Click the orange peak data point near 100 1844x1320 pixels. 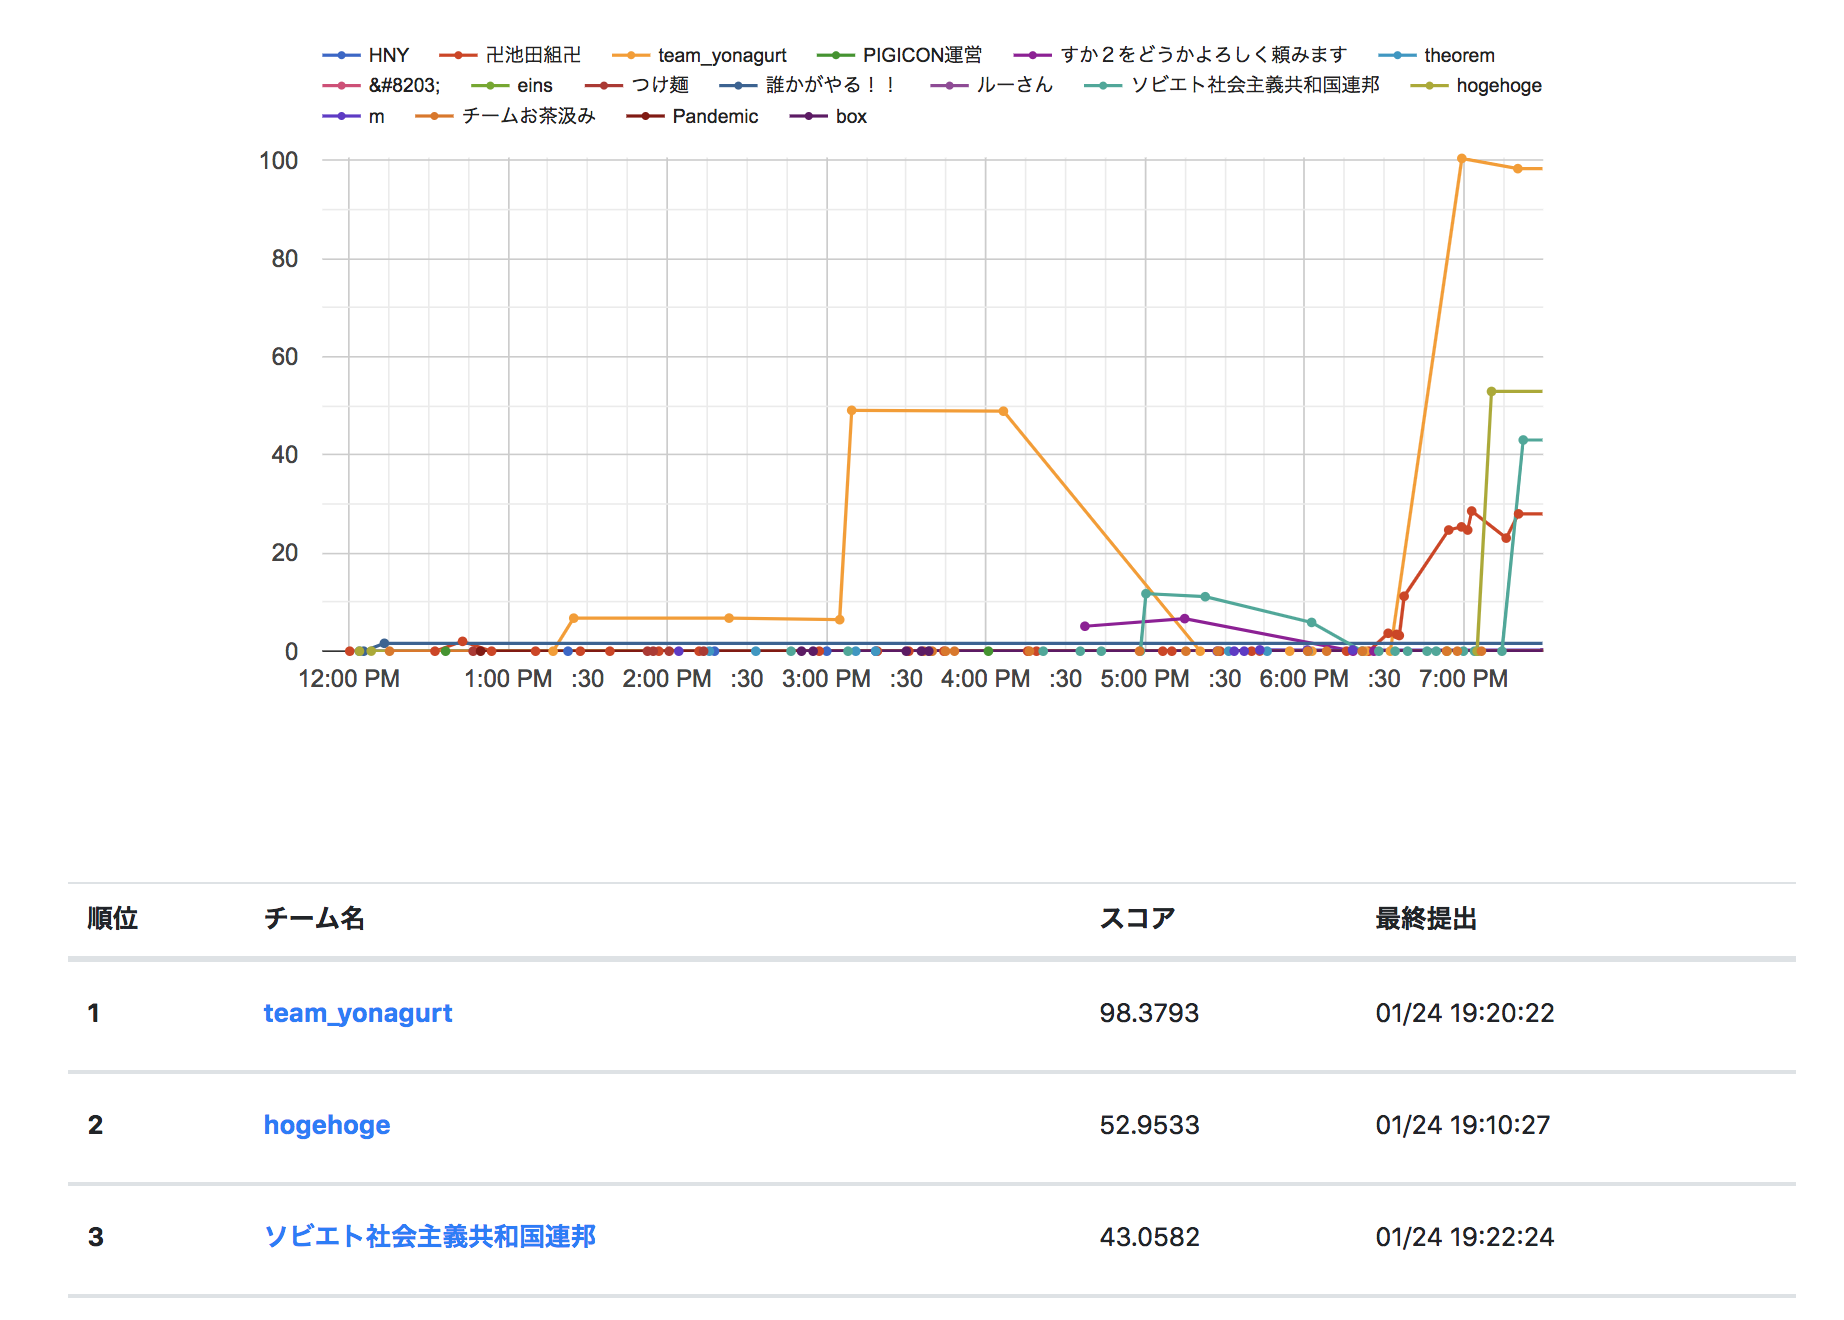click(1461, 159)
